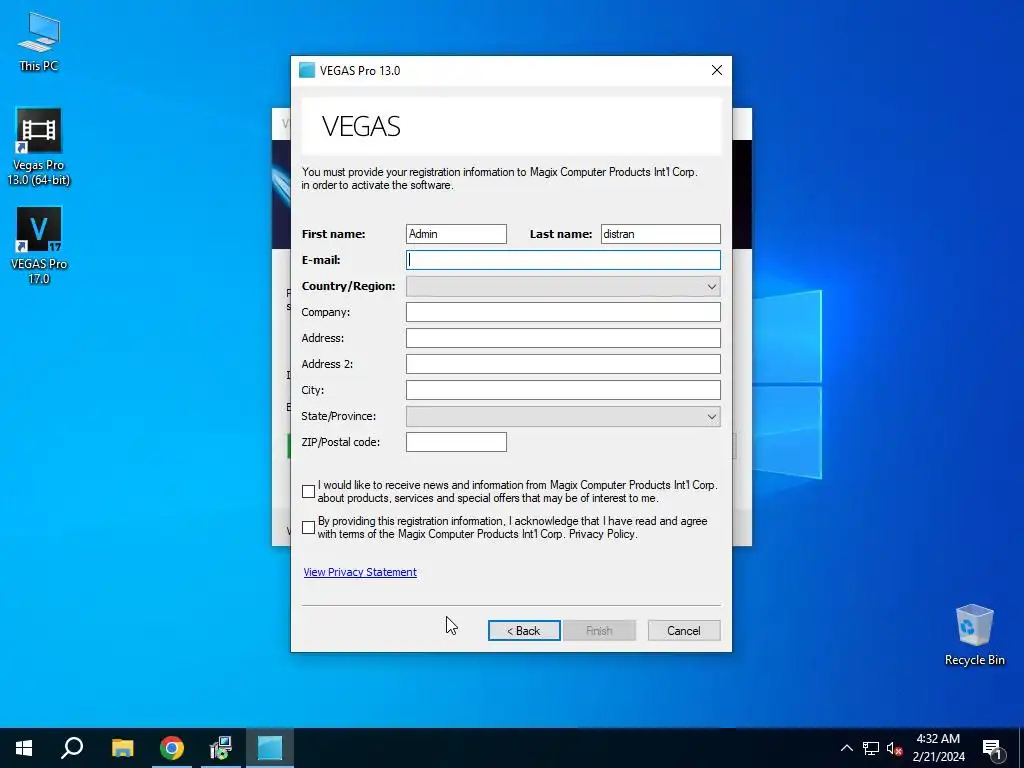This screenshot has height=768, width=1024.
Task: Switch to the VEGAS Pro taskbar window icon
Action: (270, 748)
